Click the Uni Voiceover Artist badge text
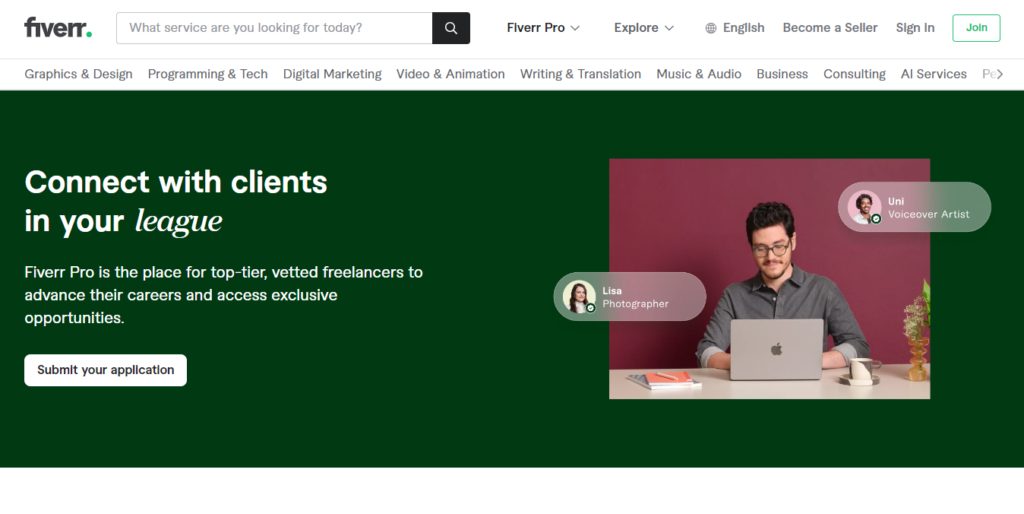The image size is (1024, 514). (928, 208)
